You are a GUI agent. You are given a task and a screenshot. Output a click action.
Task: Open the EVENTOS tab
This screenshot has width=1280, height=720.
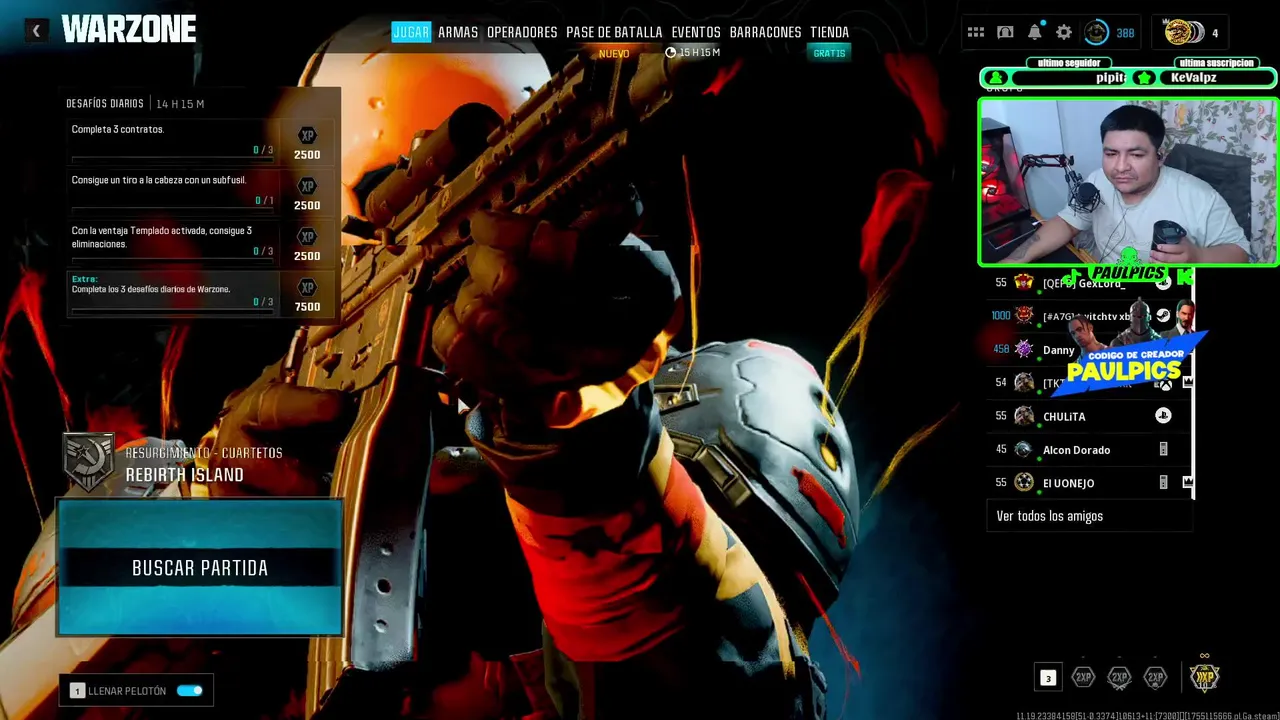tap(696, 32)
